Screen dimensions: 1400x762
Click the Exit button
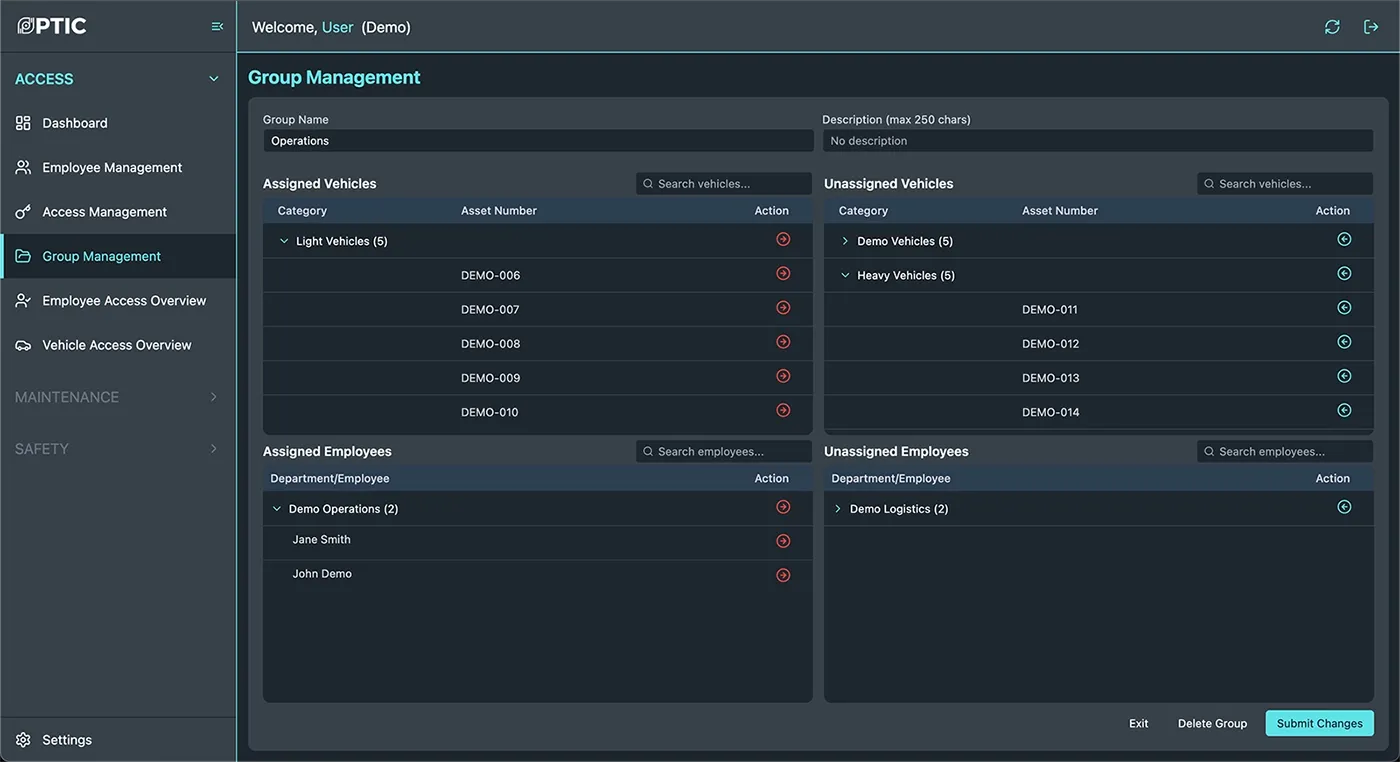pos(1138,723)
